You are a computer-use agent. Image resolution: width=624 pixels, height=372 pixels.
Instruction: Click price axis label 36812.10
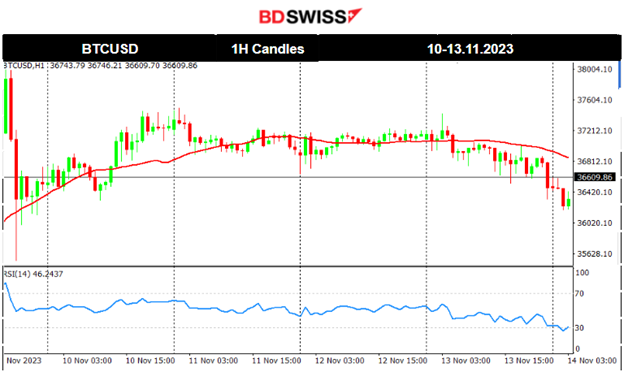[595, 161]
